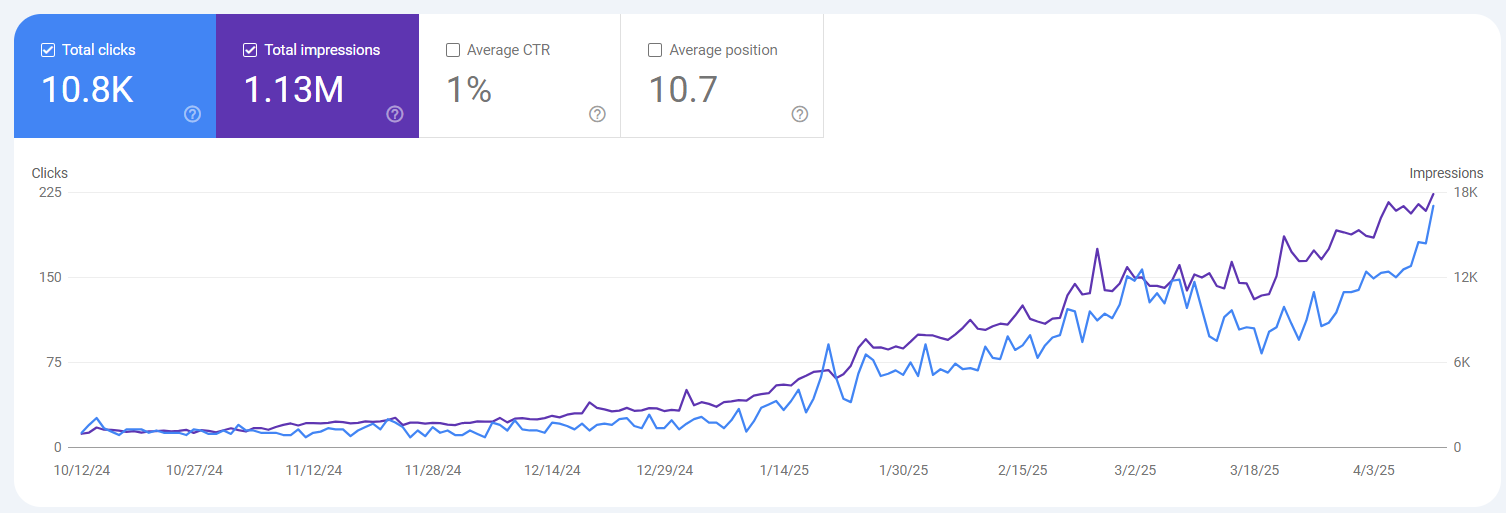
Task: Click the tall purple impressions spike before 3/2/25
Action: click(x=1097, y=249)
